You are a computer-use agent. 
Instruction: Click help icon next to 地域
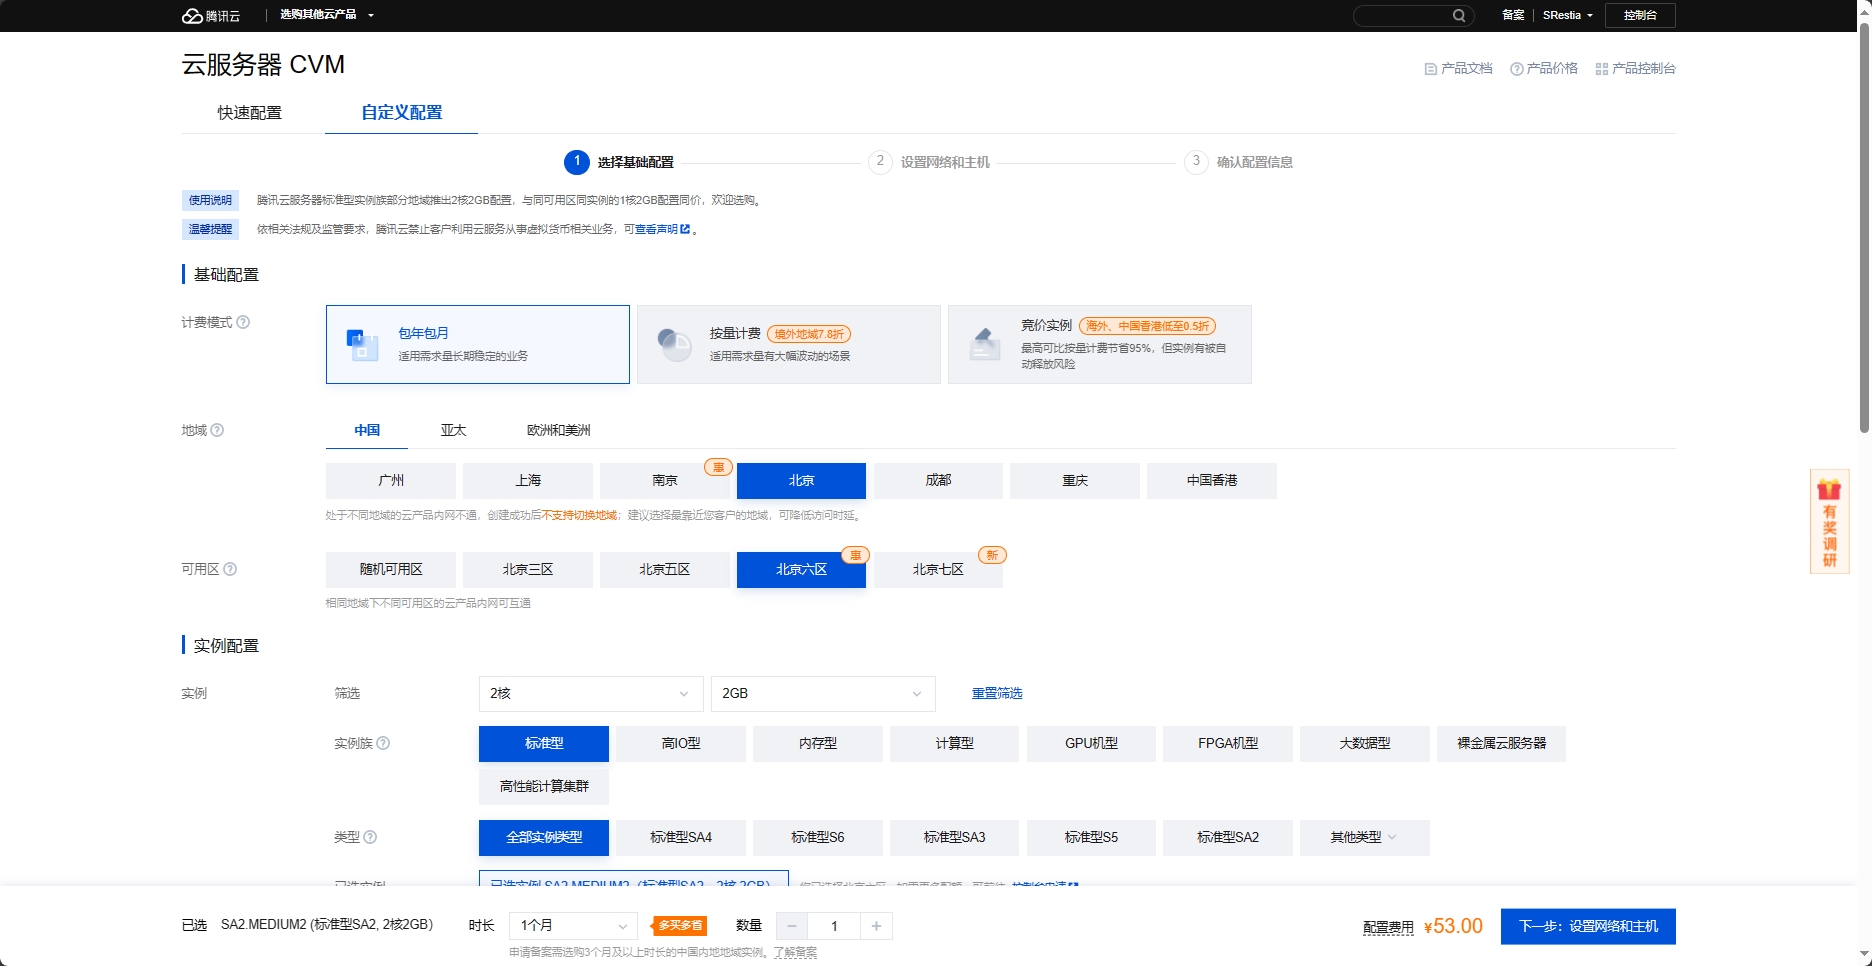217,430
